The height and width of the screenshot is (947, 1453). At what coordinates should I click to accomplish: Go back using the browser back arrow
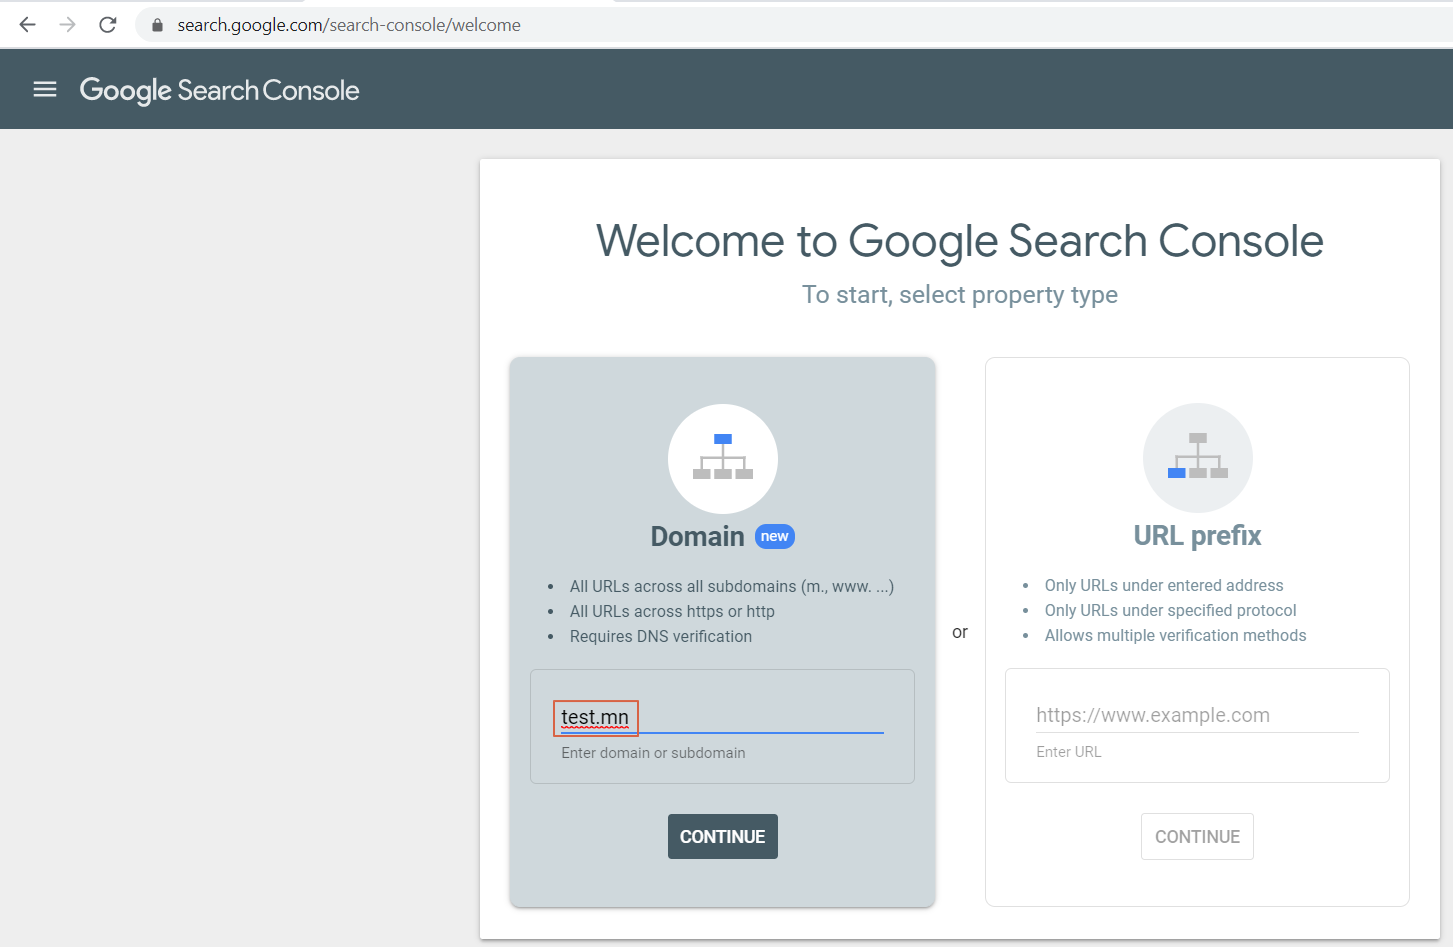28,25
